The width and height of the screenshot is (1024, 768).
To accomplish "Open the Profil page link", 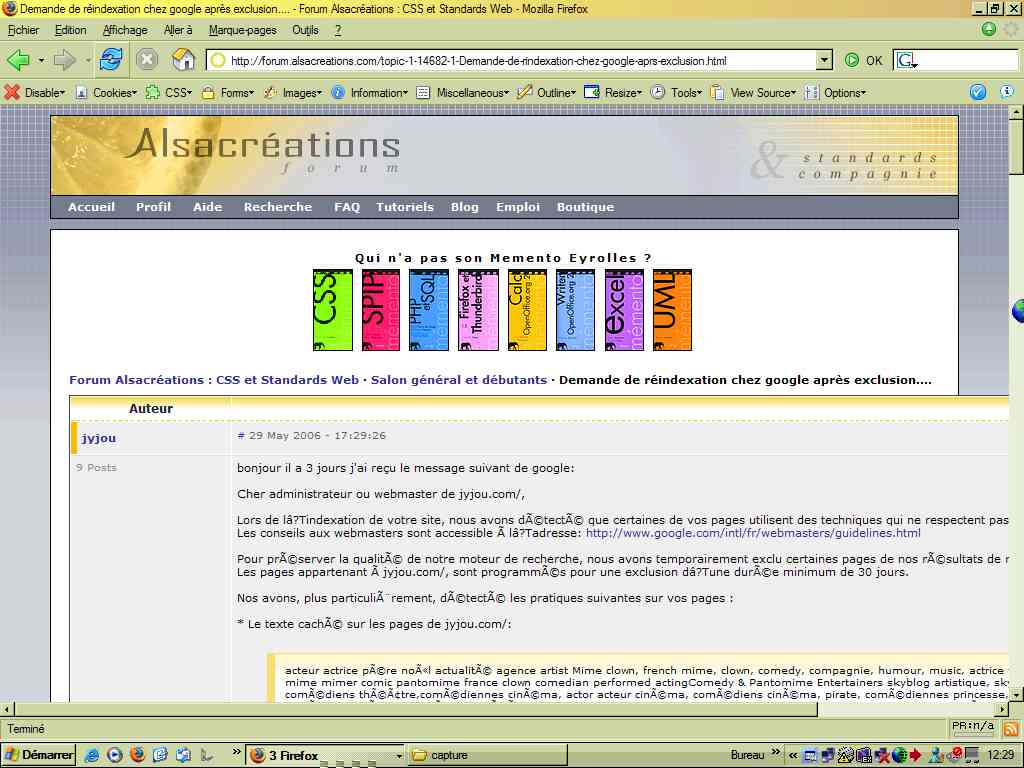I will coord(153,207).
